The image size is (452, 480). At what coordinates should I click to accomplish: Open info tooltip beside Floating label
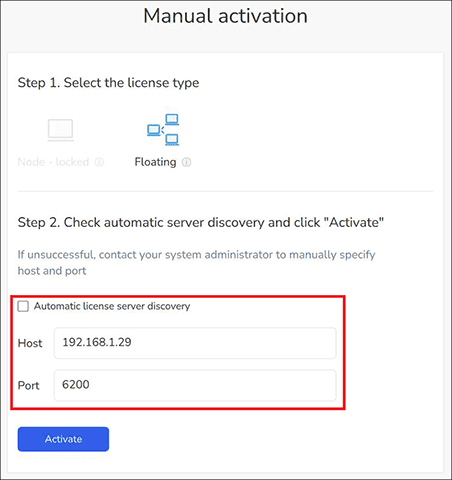187,162
